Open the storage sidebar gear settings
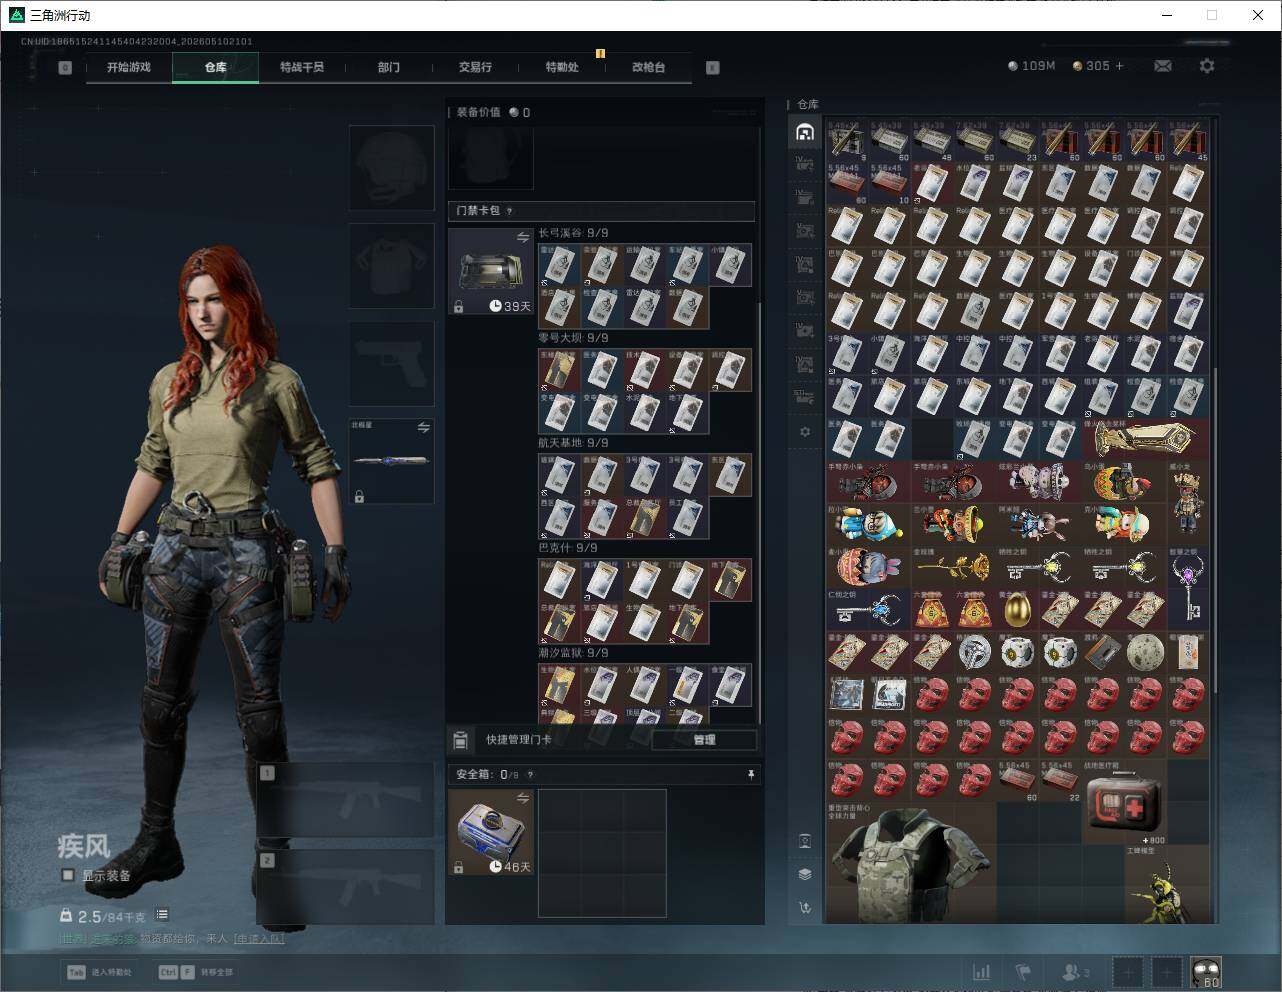The height and width of the screenshot is (992, 1282). click(805, 432)
